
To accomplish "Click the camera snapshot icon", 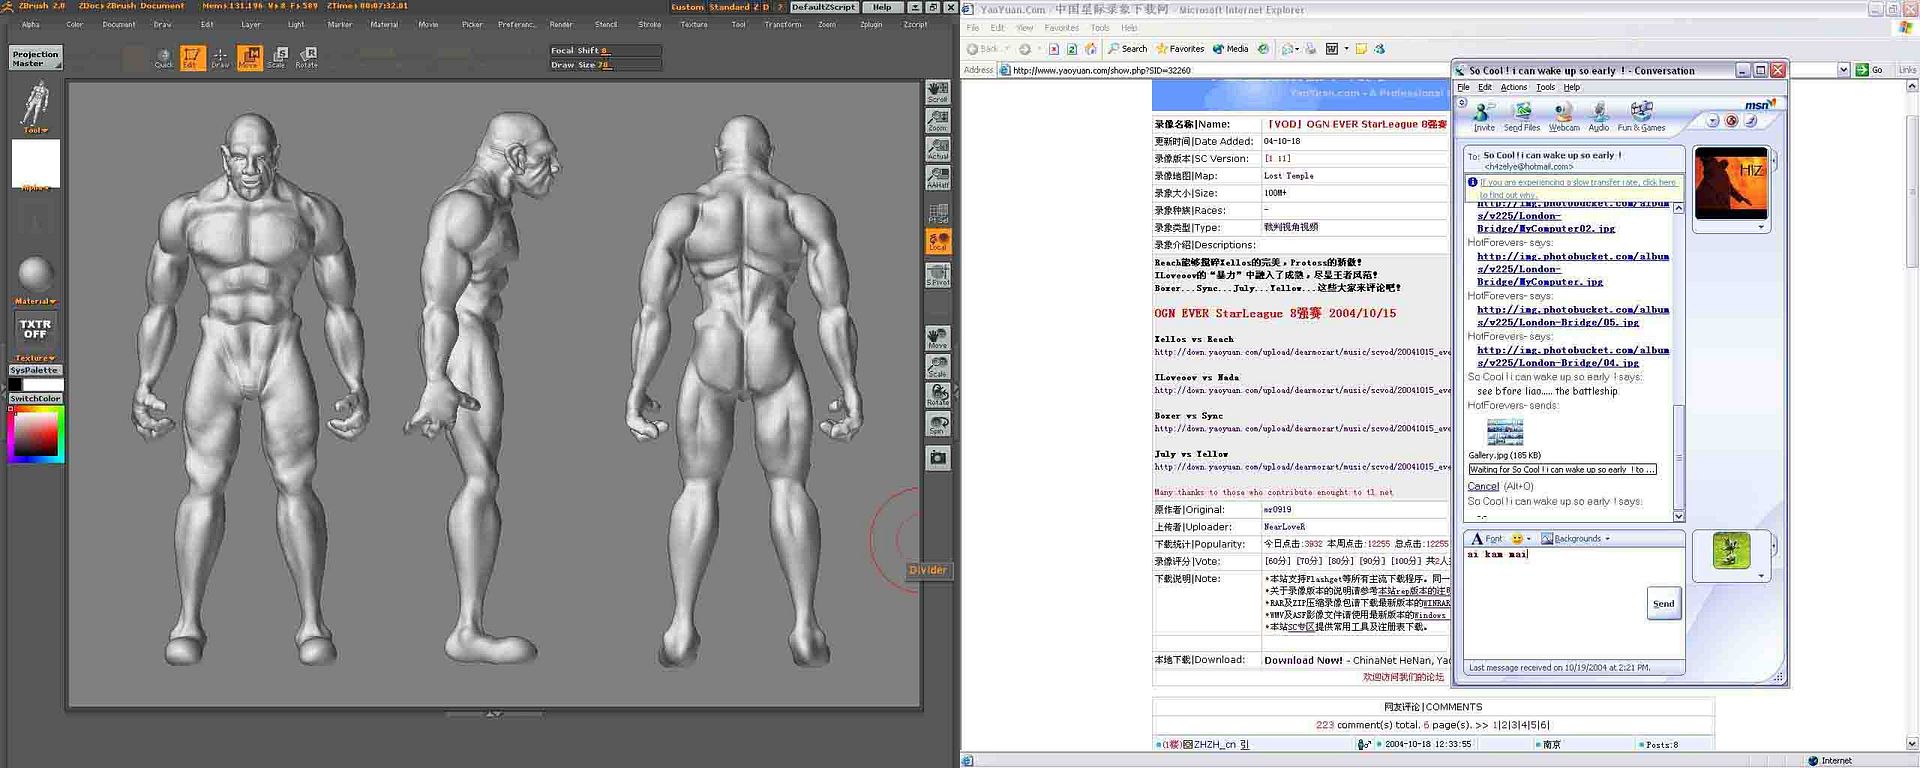I will [x=938, y=458].
